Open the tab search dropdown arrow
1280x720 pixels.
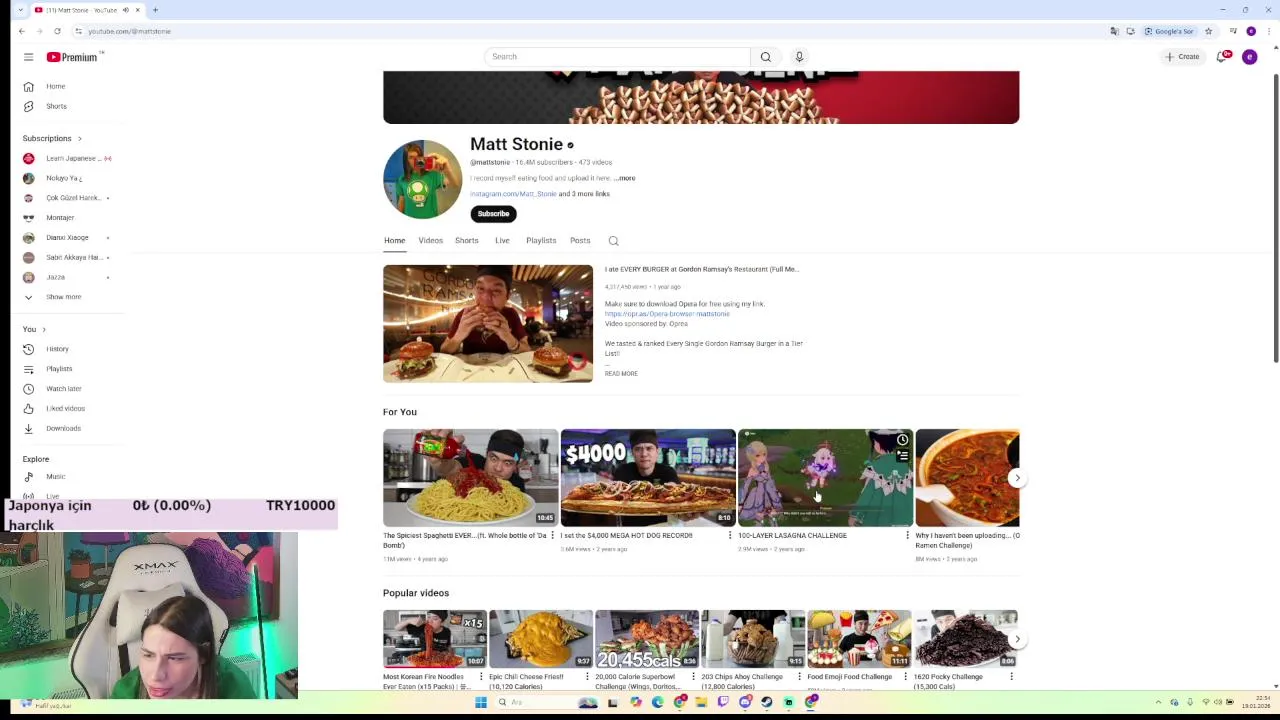point(20,10)
